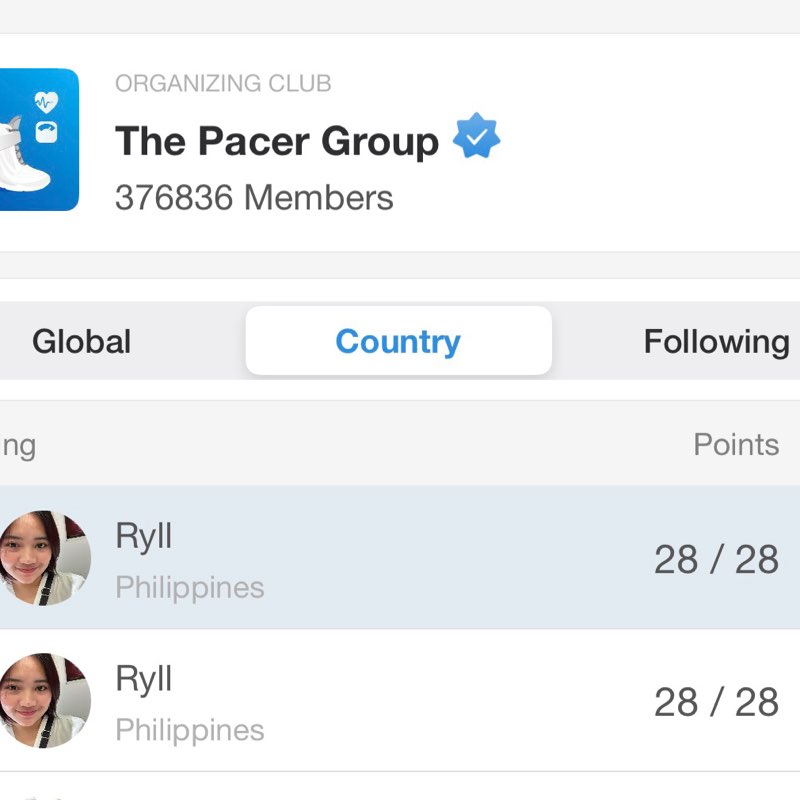Switch to the Global tab
Screen dimensions: 800x800
click(x=82, y=342)
